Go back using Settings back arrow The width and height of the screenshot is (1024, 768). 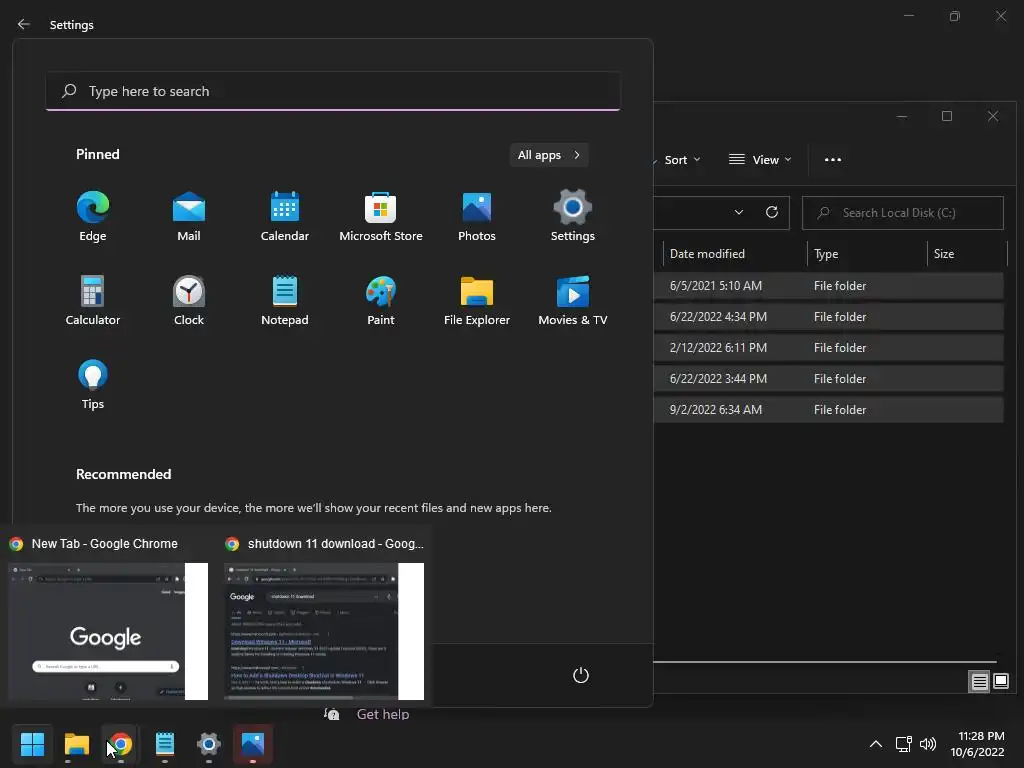pyautogui.click(x=24, y=24)
